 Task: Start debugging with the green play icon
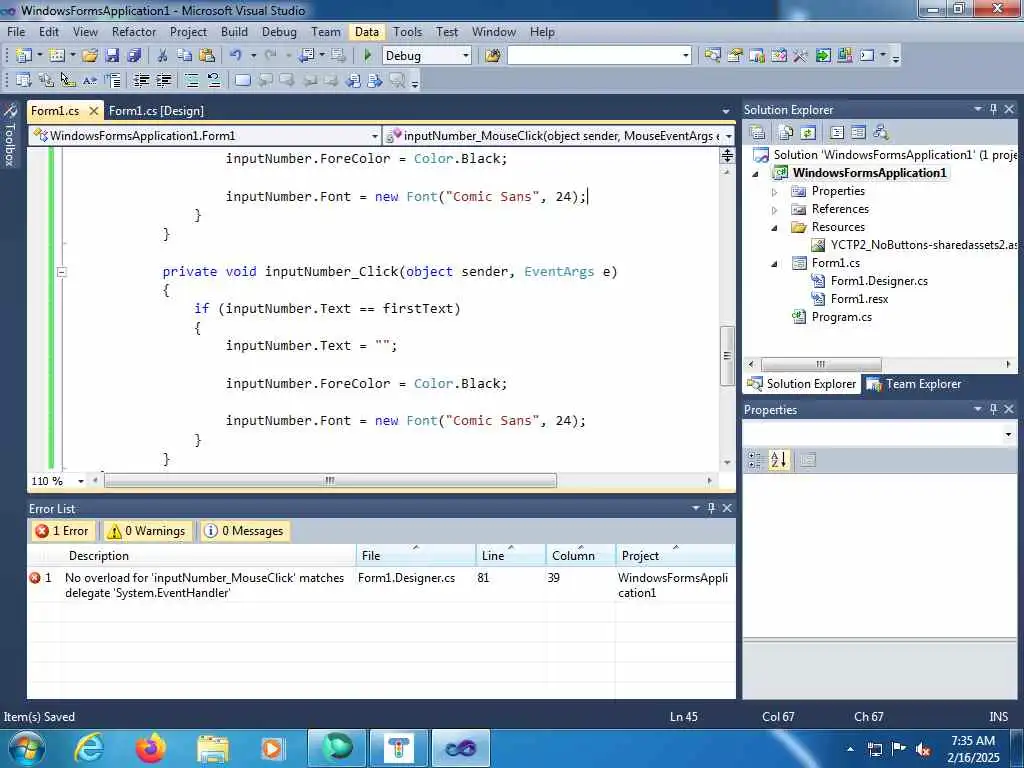point(367,56)
